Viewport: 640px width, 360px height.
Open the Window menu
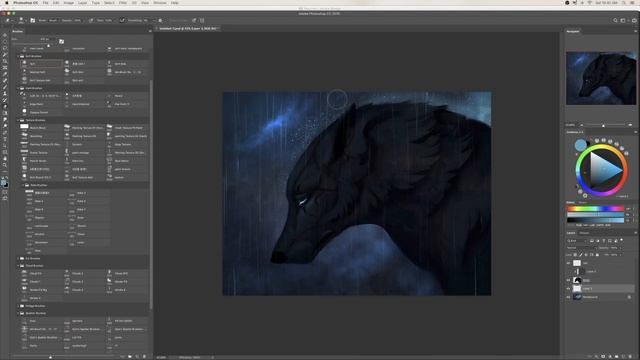point(160,3)
